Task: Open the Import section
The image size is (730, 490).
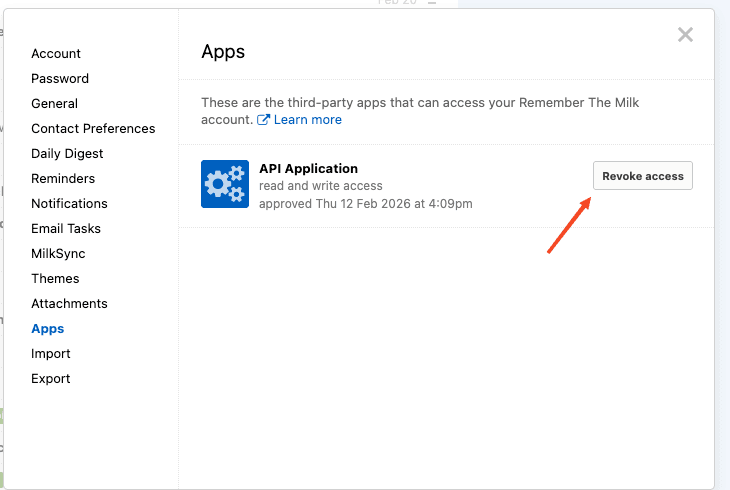Action: [x=51, y=354]
